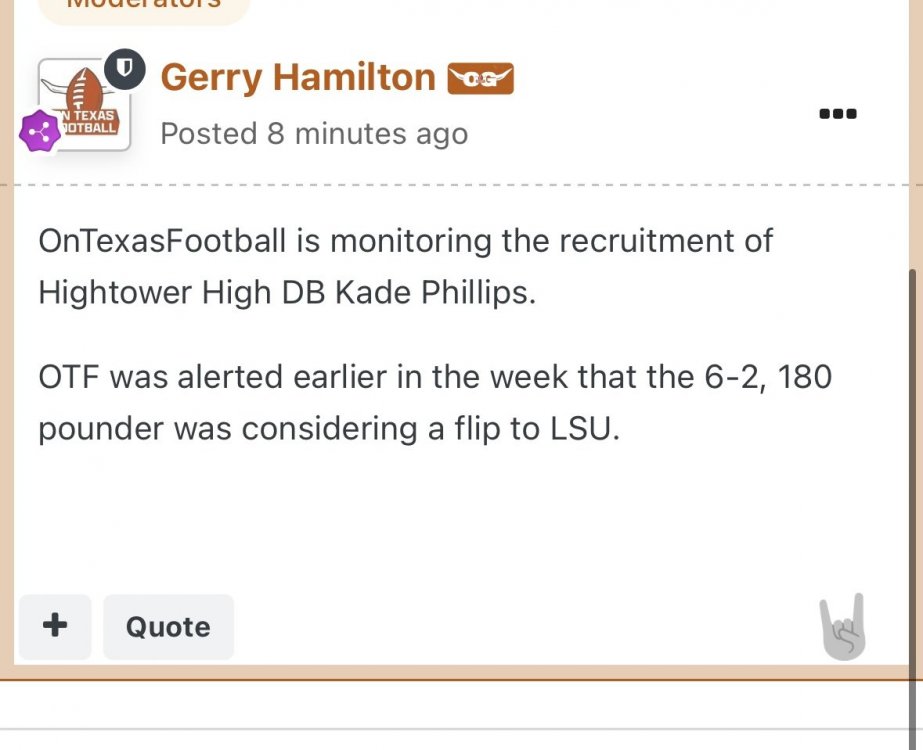Click the hook 'em horns reaction icon
The image size is (923, 750).
pyautogui.click(x=842, y=627)
